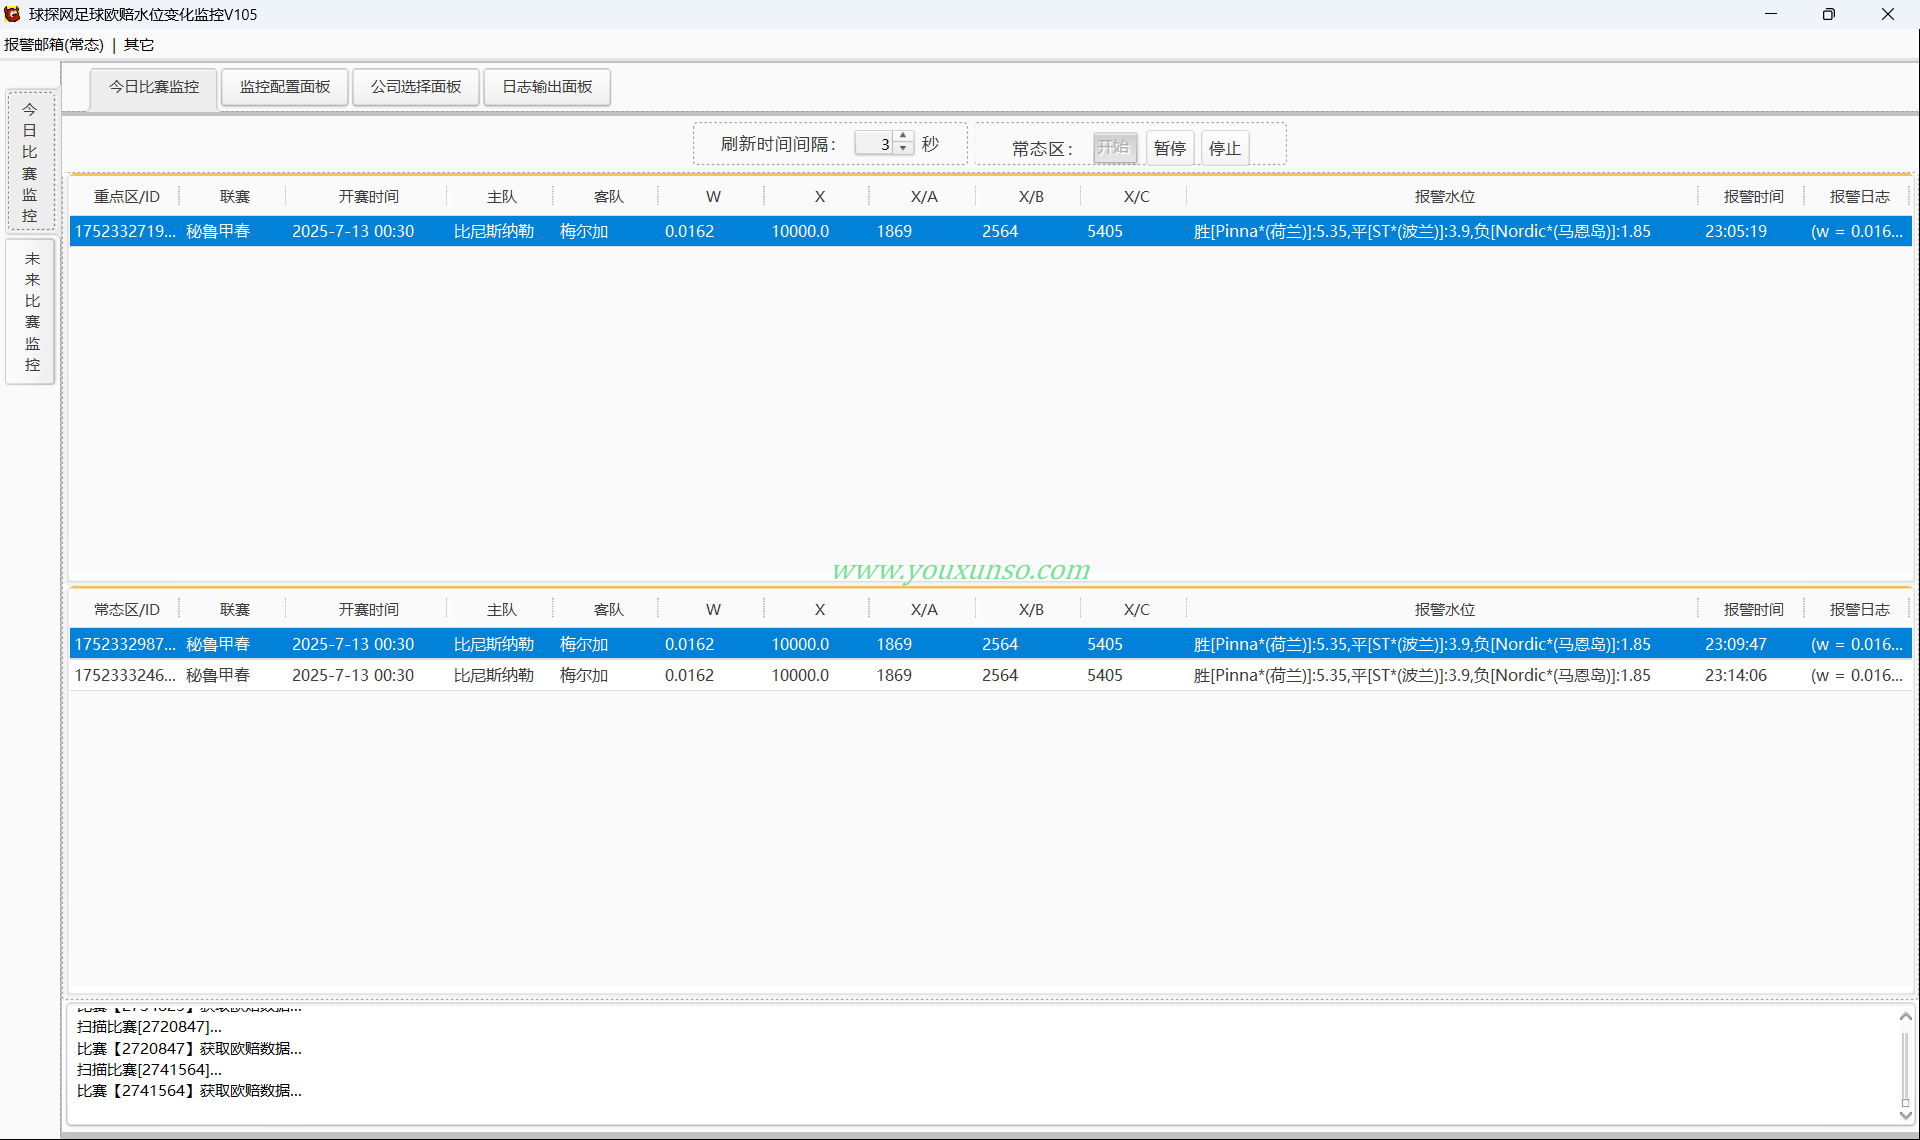Click bottom table X/C column header

1136,610
